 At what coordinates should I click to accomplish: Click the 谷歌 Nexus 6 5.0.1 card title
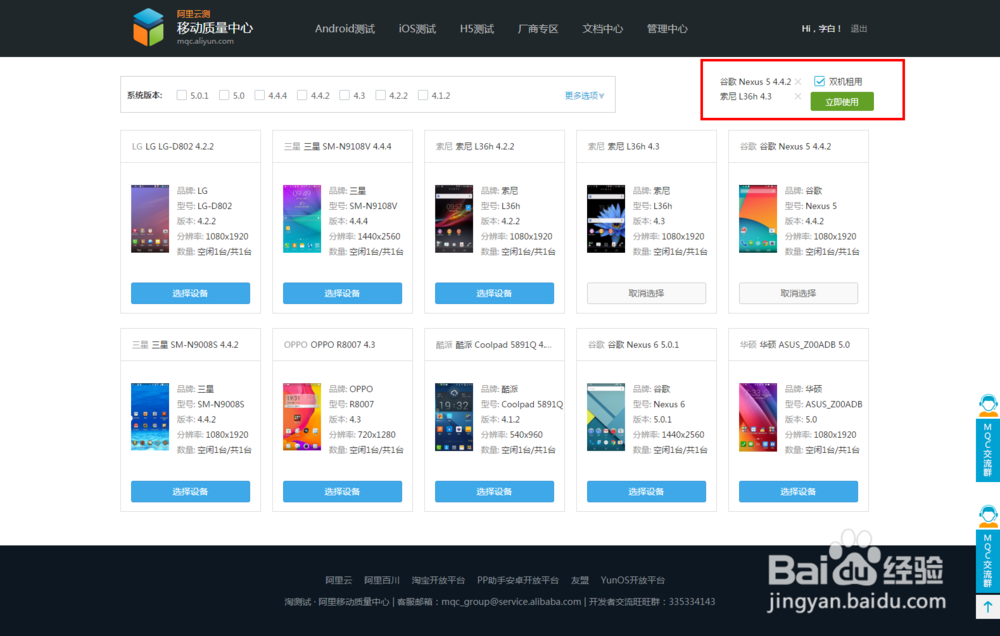[x=633, y=344]
